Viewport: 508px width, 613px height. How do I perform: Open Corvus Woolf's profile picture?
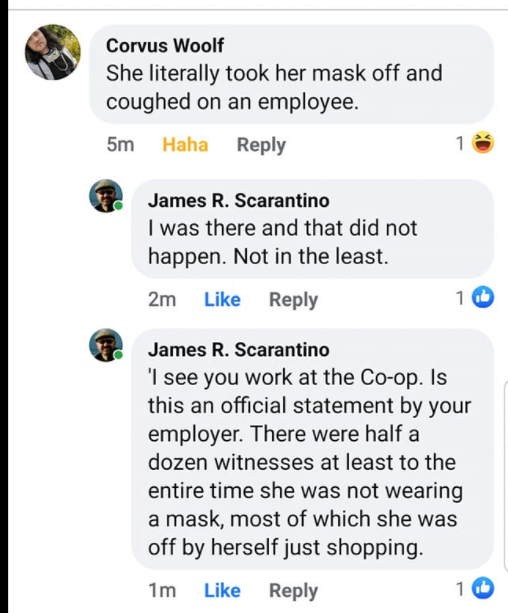(53, 52)
